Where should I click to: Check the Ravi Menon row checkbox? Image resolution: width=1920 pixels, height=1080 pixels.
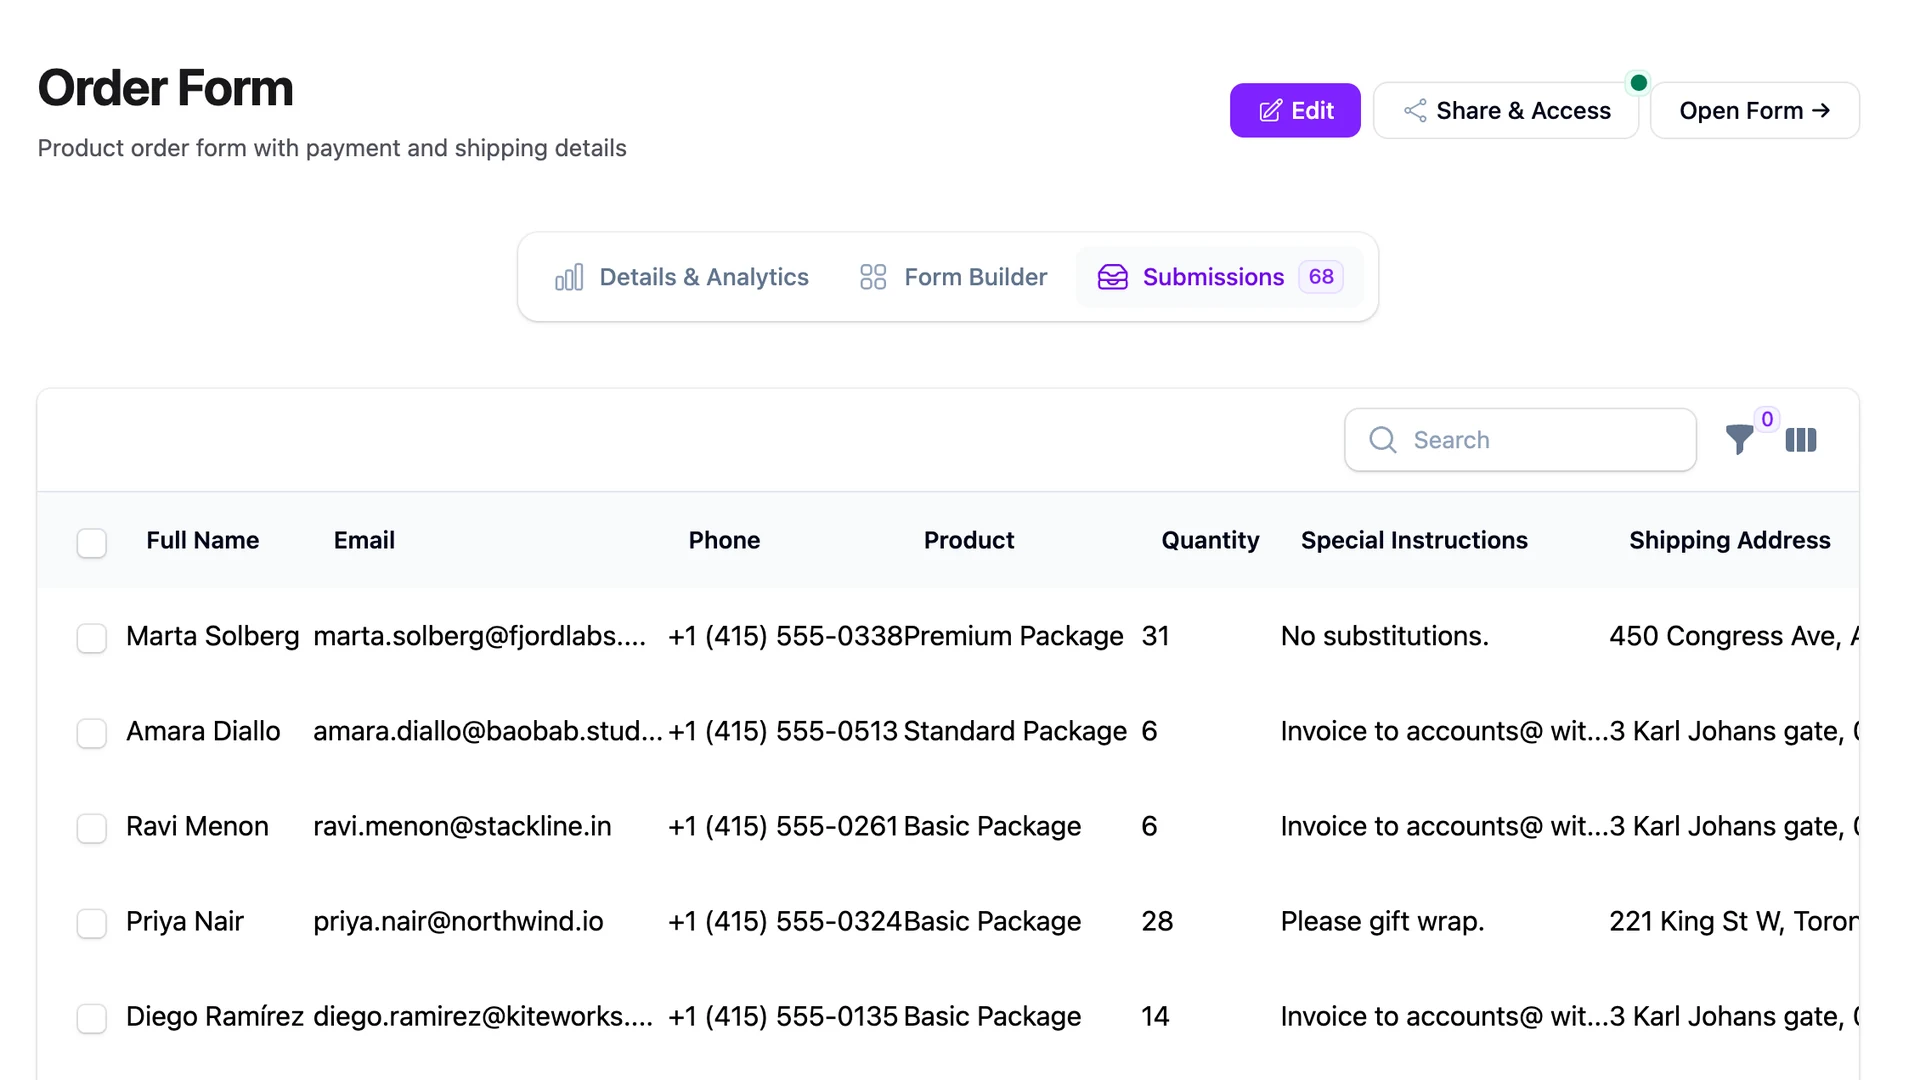[92, 828]
